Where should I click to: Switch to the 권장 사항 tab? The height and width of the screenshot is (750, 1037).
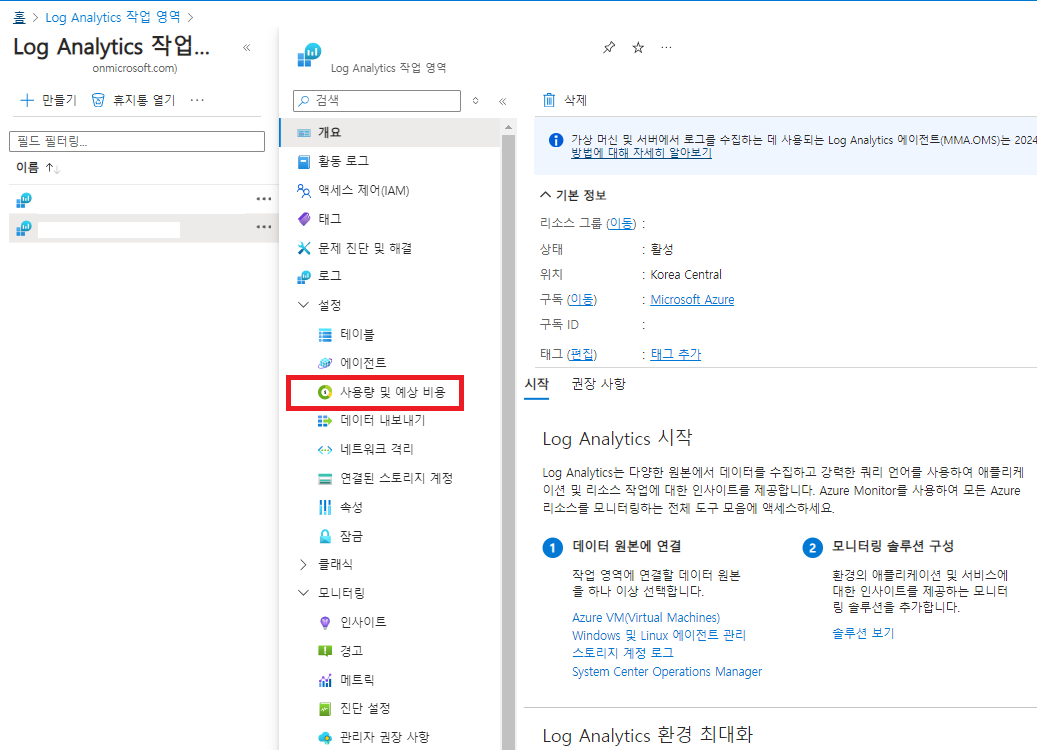(599, 384)
